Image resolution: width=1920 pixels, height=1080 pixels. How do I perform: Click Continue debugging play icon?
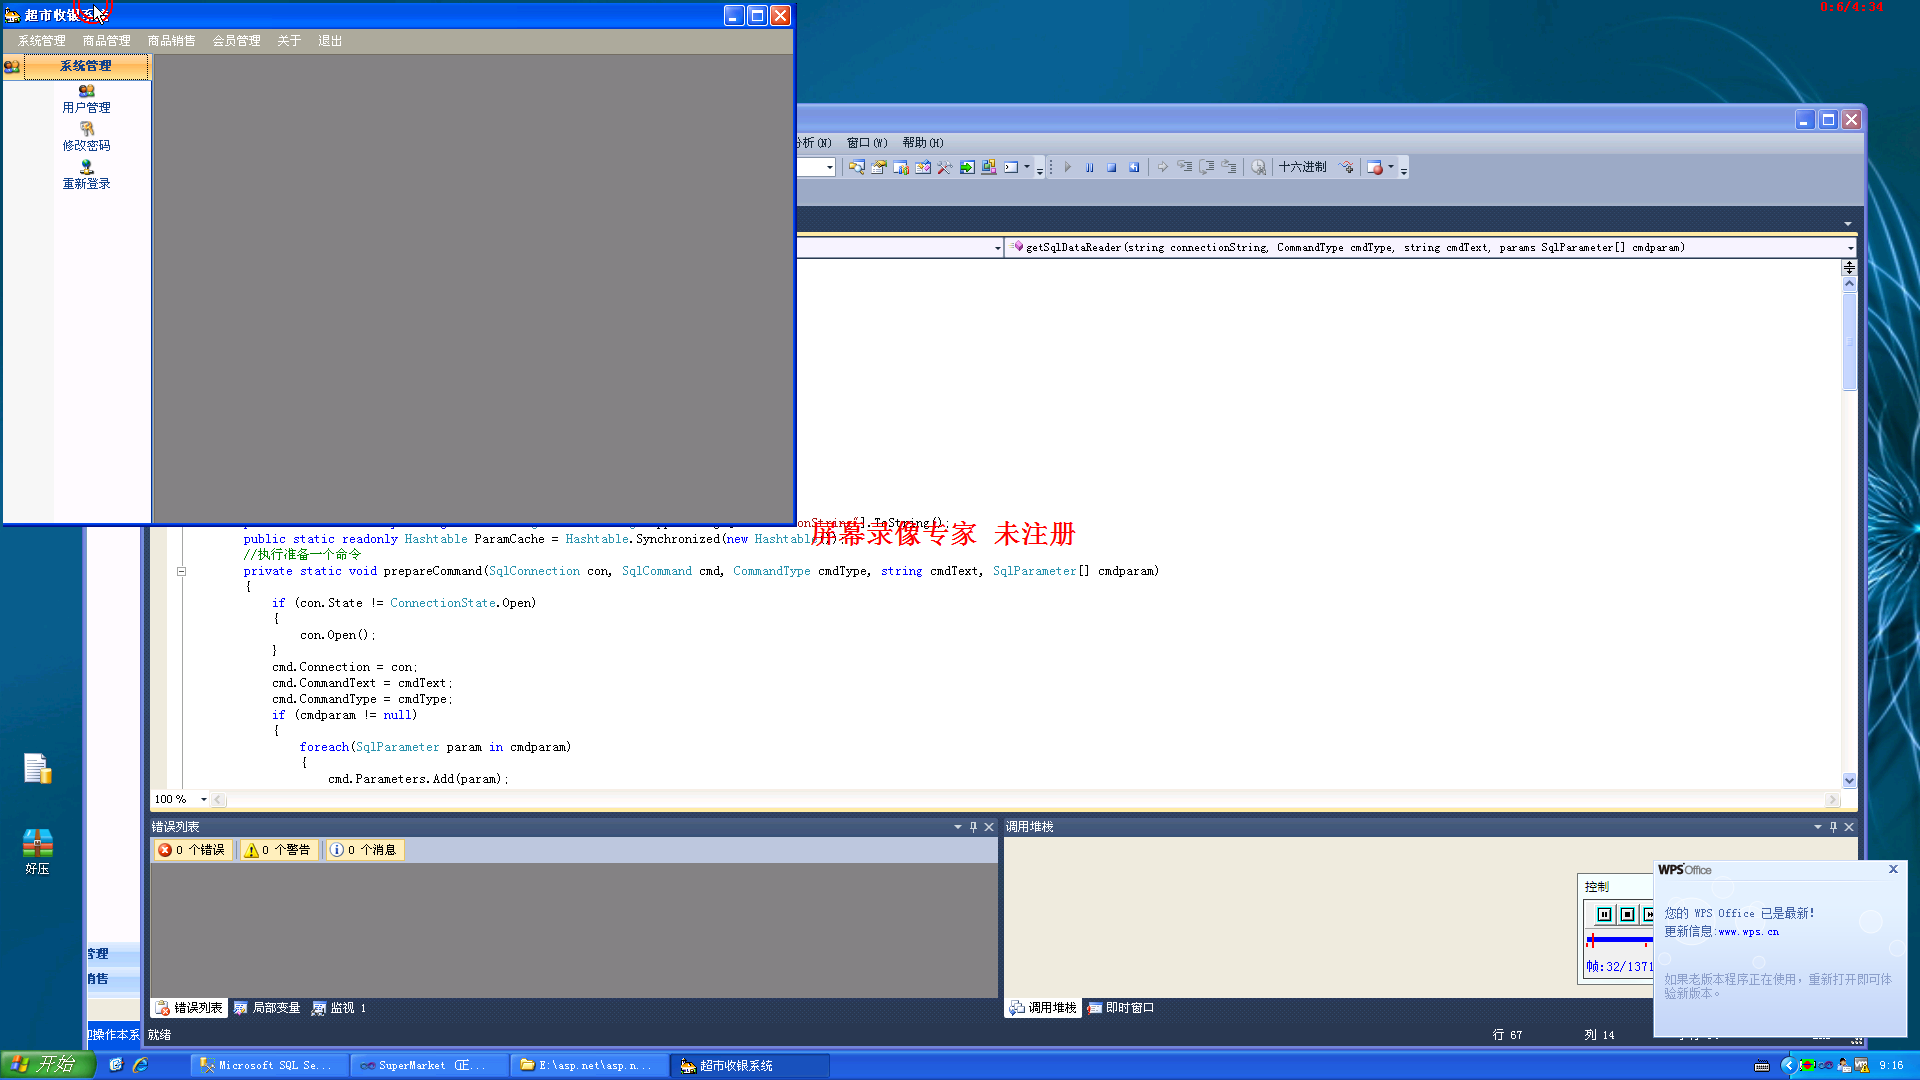click(1068, 167)
